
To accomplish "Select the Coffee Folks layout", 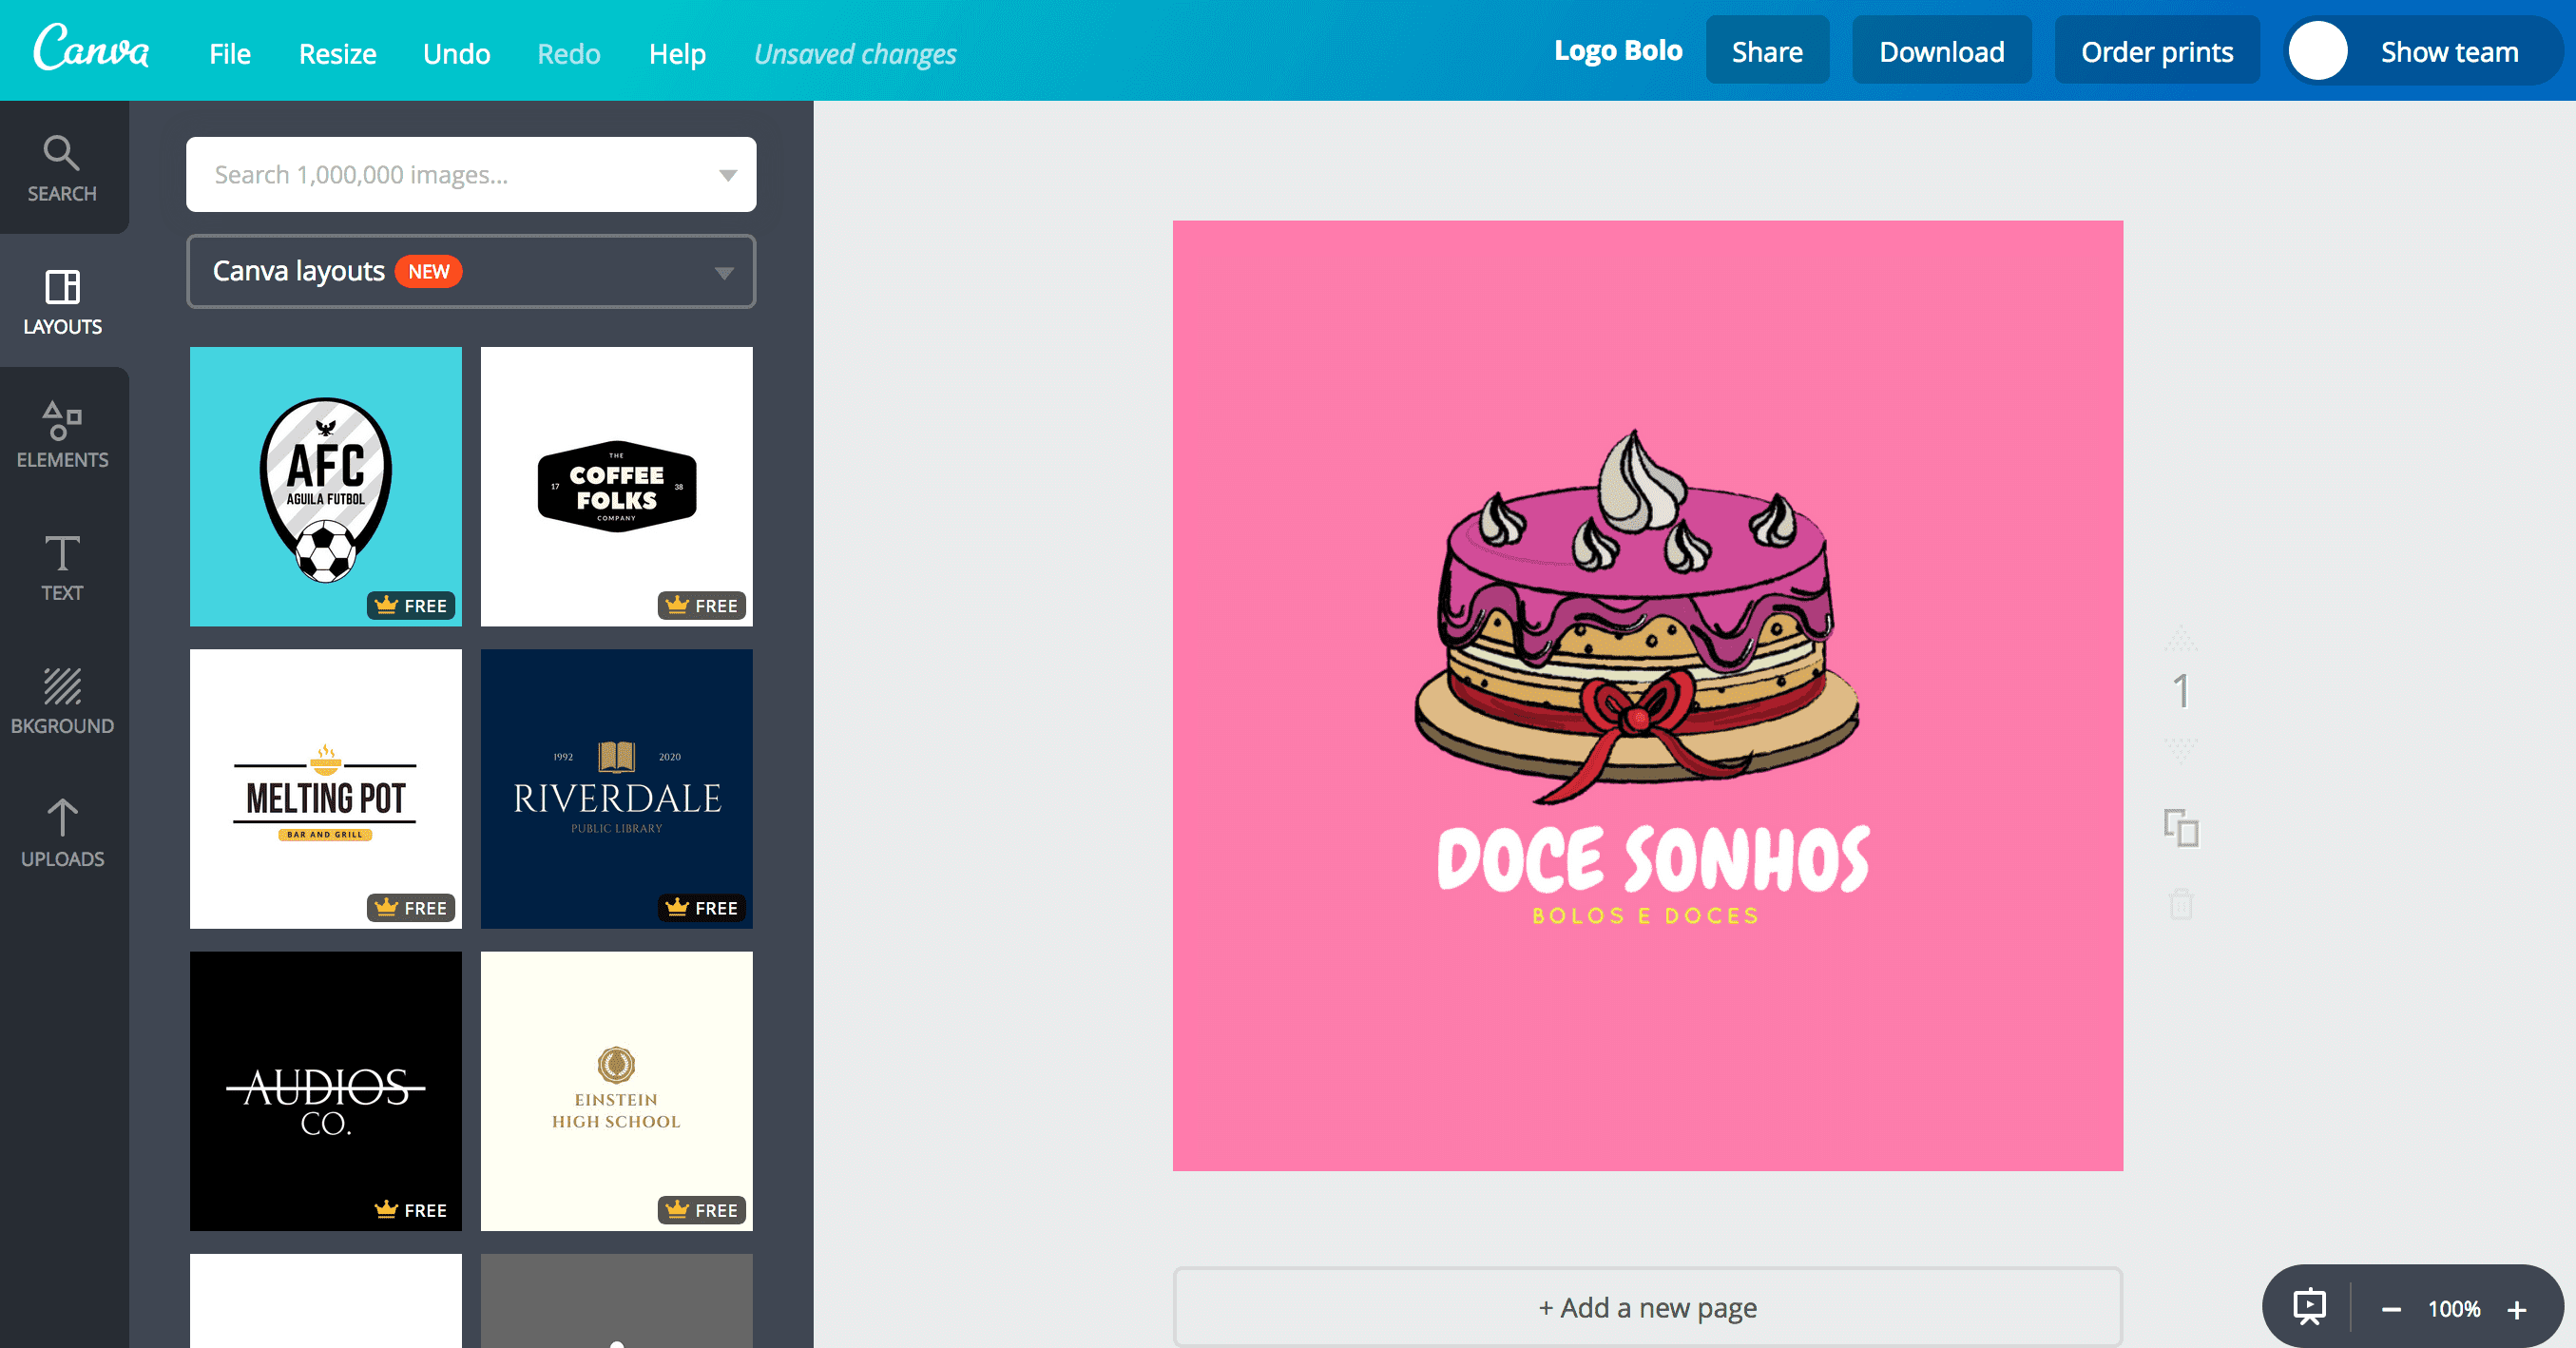I will pos(617,487).
